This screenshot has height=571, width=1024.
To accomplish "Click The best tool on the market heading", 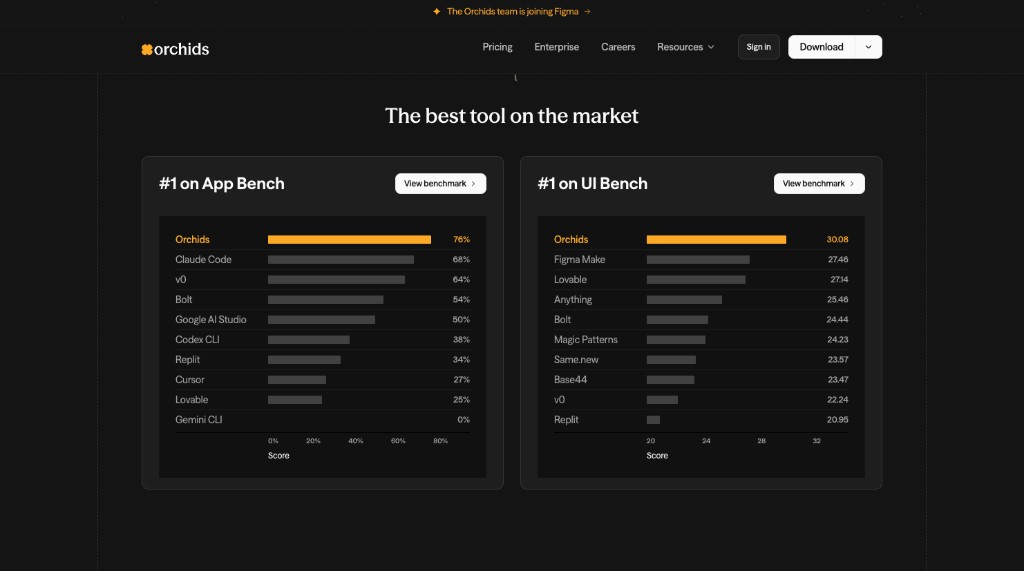I will click(512, 116).
